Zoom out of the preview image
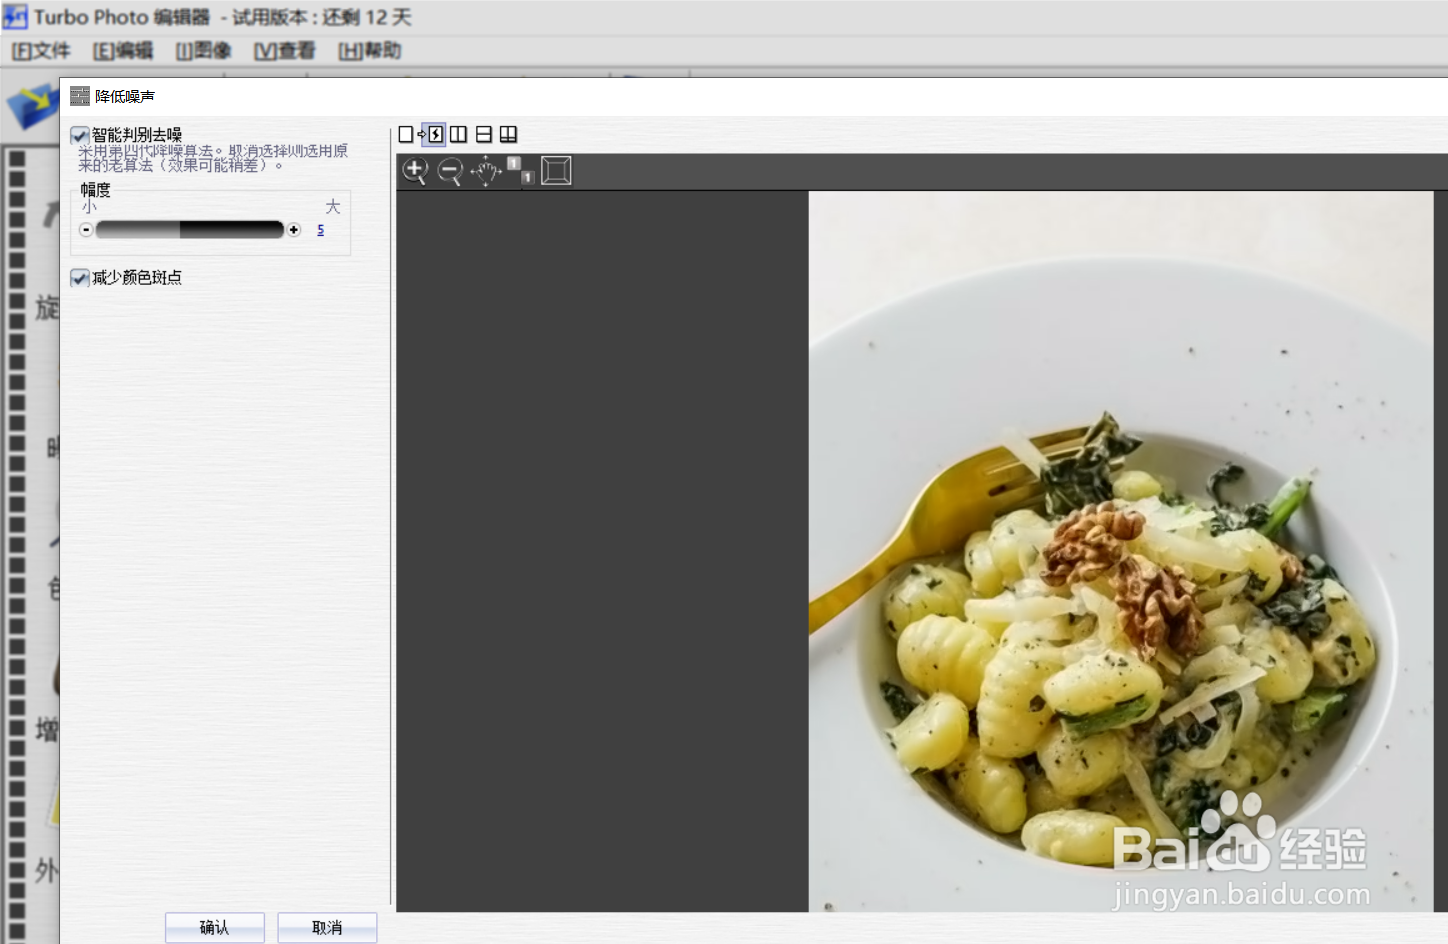Viewport: 1448px width, 944px height. tap(451, 172)
